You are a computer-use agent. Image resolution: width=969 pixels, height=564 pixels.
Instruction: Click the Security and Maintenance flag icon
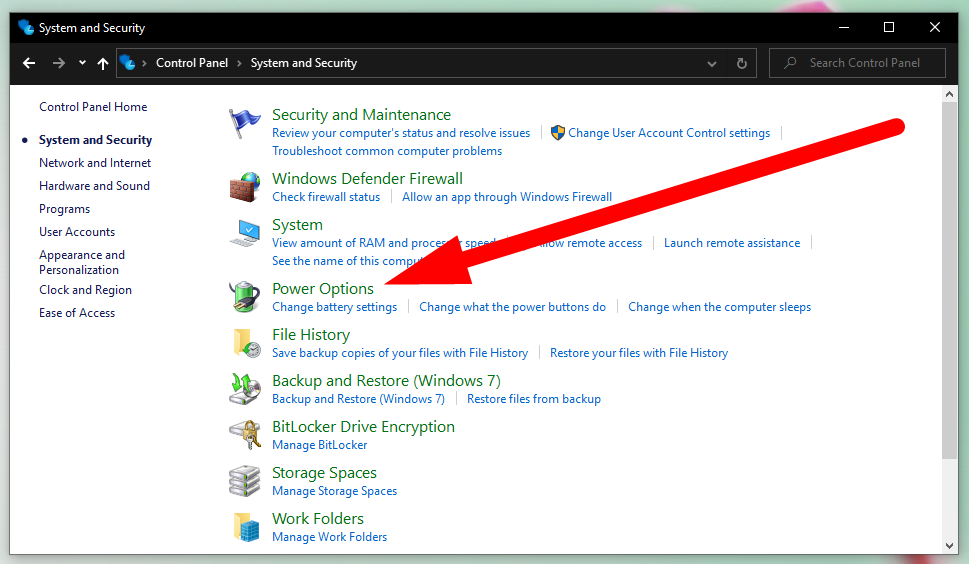pyautogui.click(x=244, y=123)
